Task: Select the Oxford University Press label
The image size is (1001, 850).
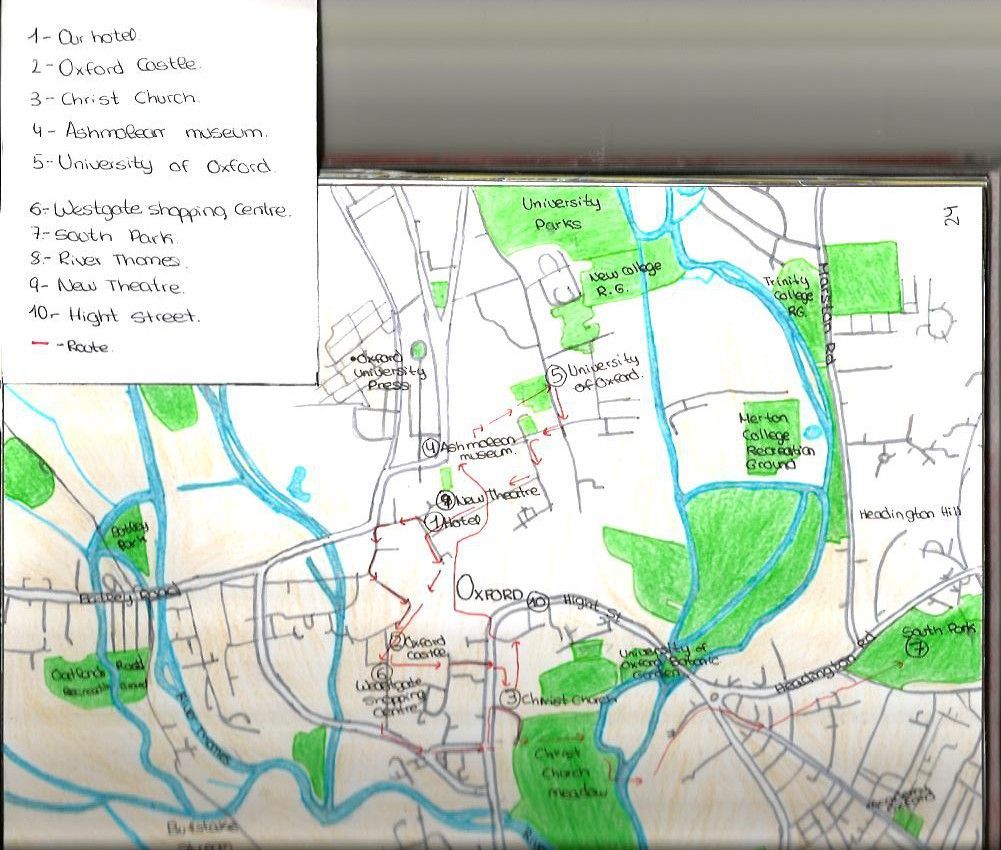Action: pos(388,372)
